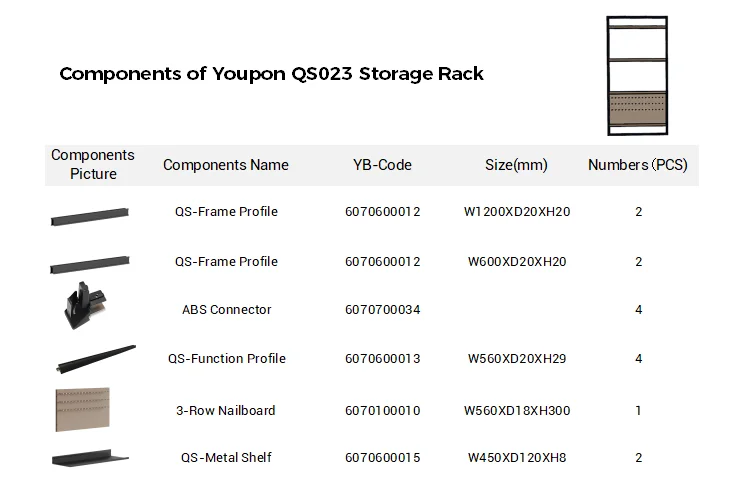Select the "Numbers (PCS)" column header
The image size is (750, 502).
(638, 165)
